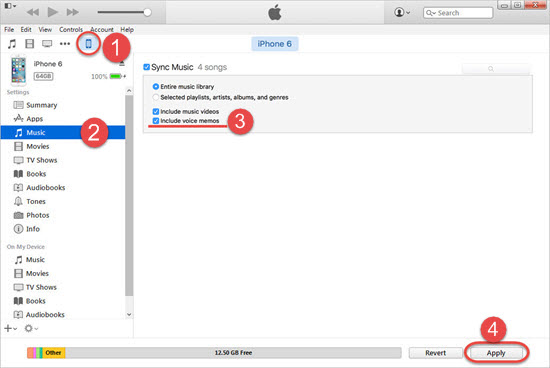
Task: Click the rewind previous track button
Action: click(x=33, y=13)
